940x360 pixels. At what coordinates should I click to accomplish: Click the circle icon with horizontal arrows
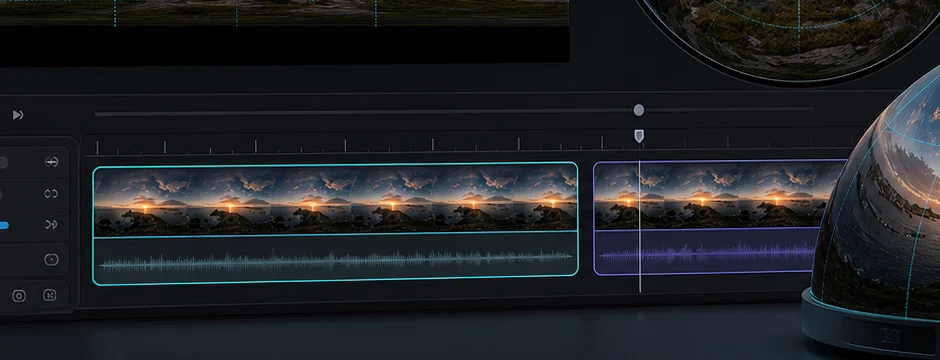point(52,162)
